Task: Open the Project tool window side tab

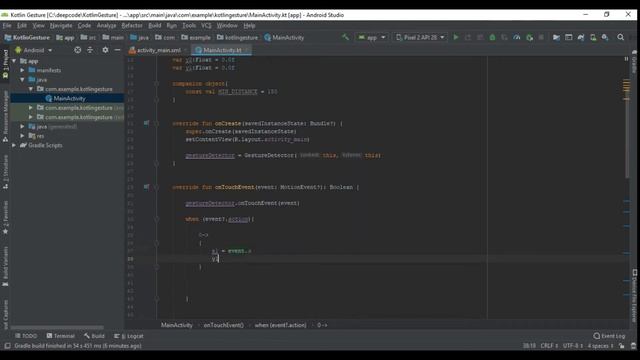Action: pos(5,64)
